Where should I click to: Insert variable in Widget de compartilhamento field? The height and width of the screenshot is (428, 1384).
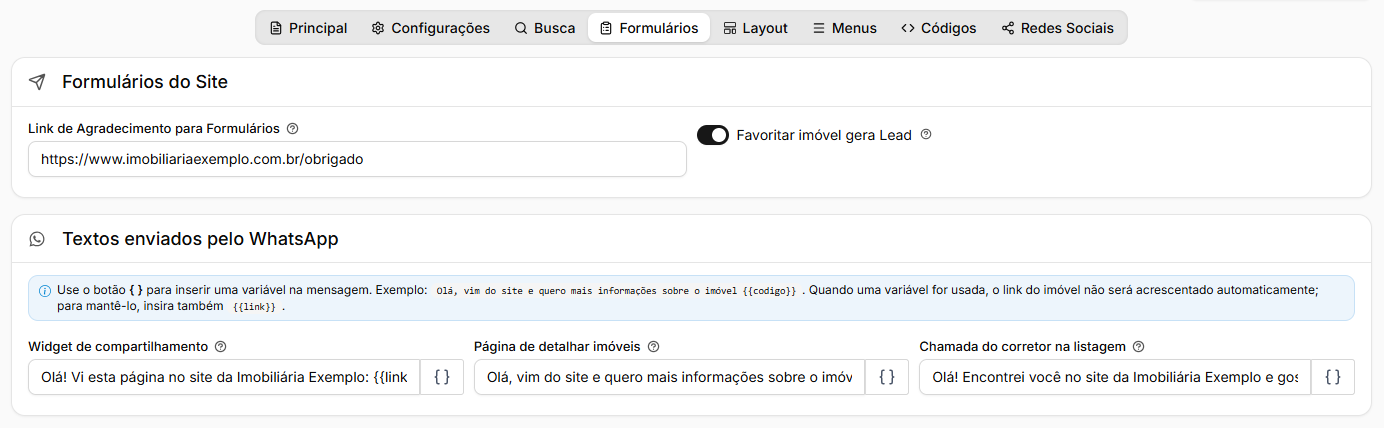(442, 377)
